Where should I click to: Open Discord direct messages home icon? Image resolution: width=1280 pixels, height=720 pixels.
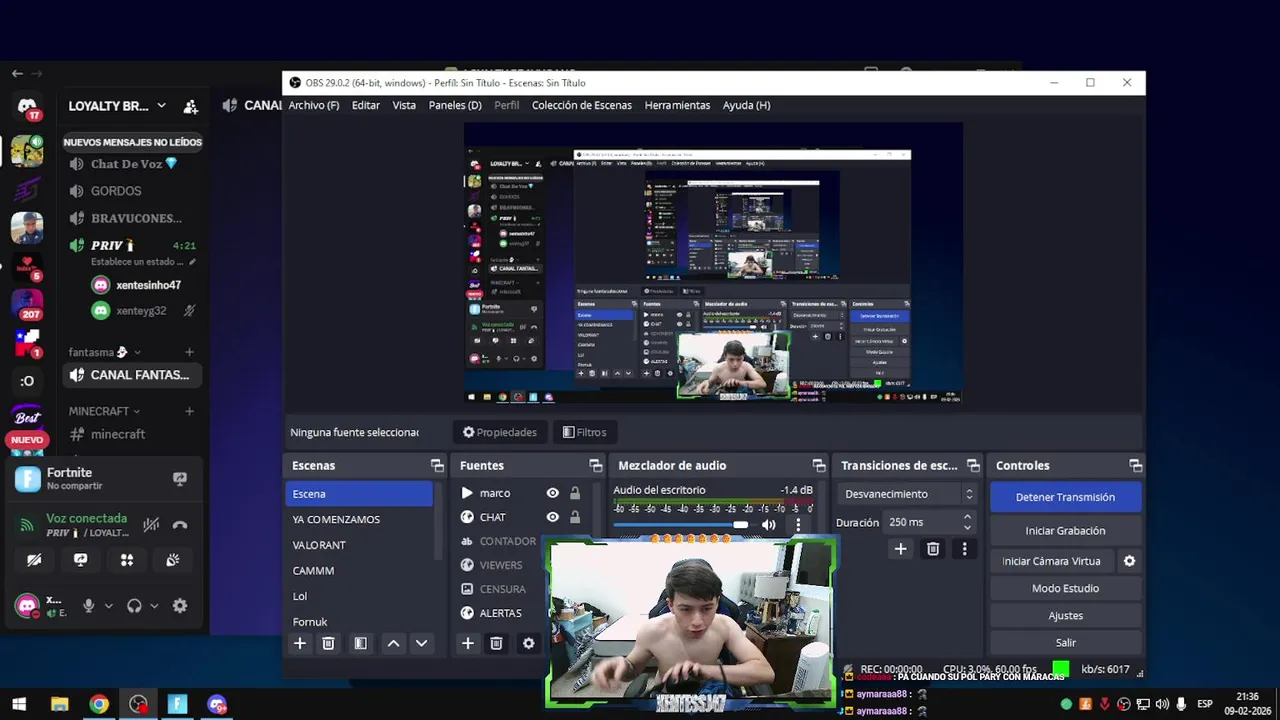pos(27,106)
